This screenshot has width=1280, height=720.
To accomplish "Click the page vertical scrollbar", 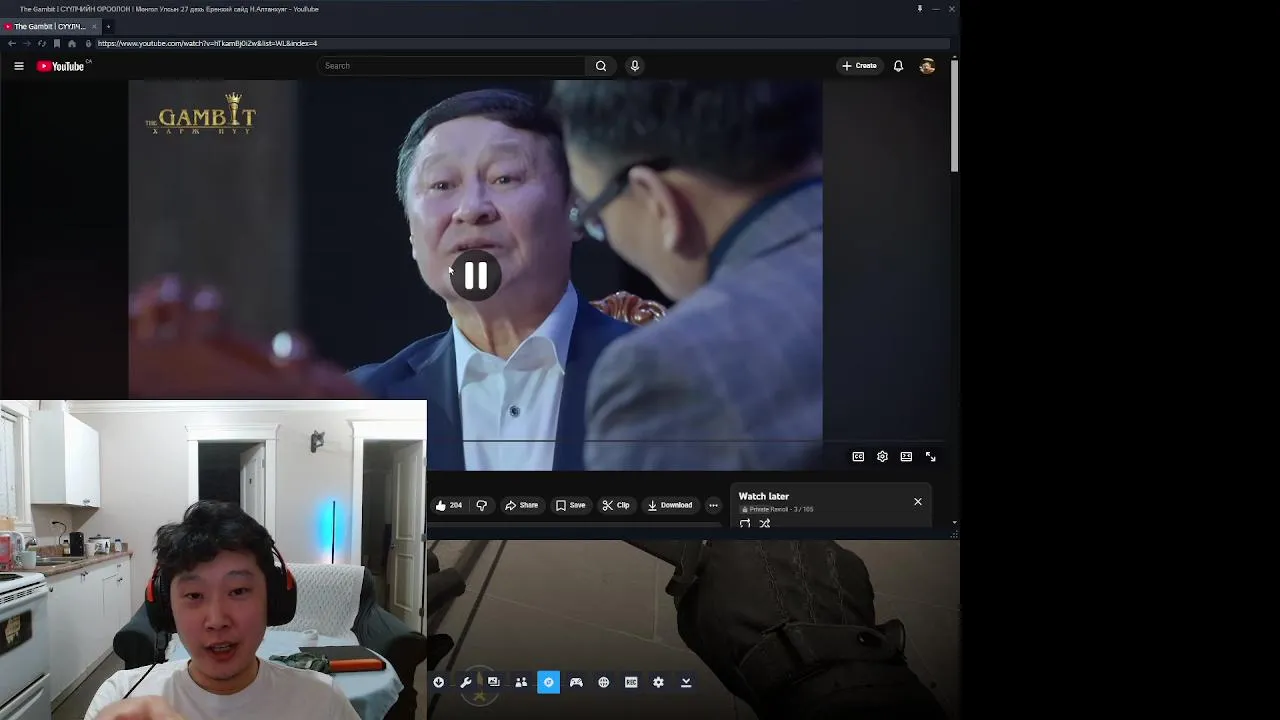I will (x=954, y=115).
